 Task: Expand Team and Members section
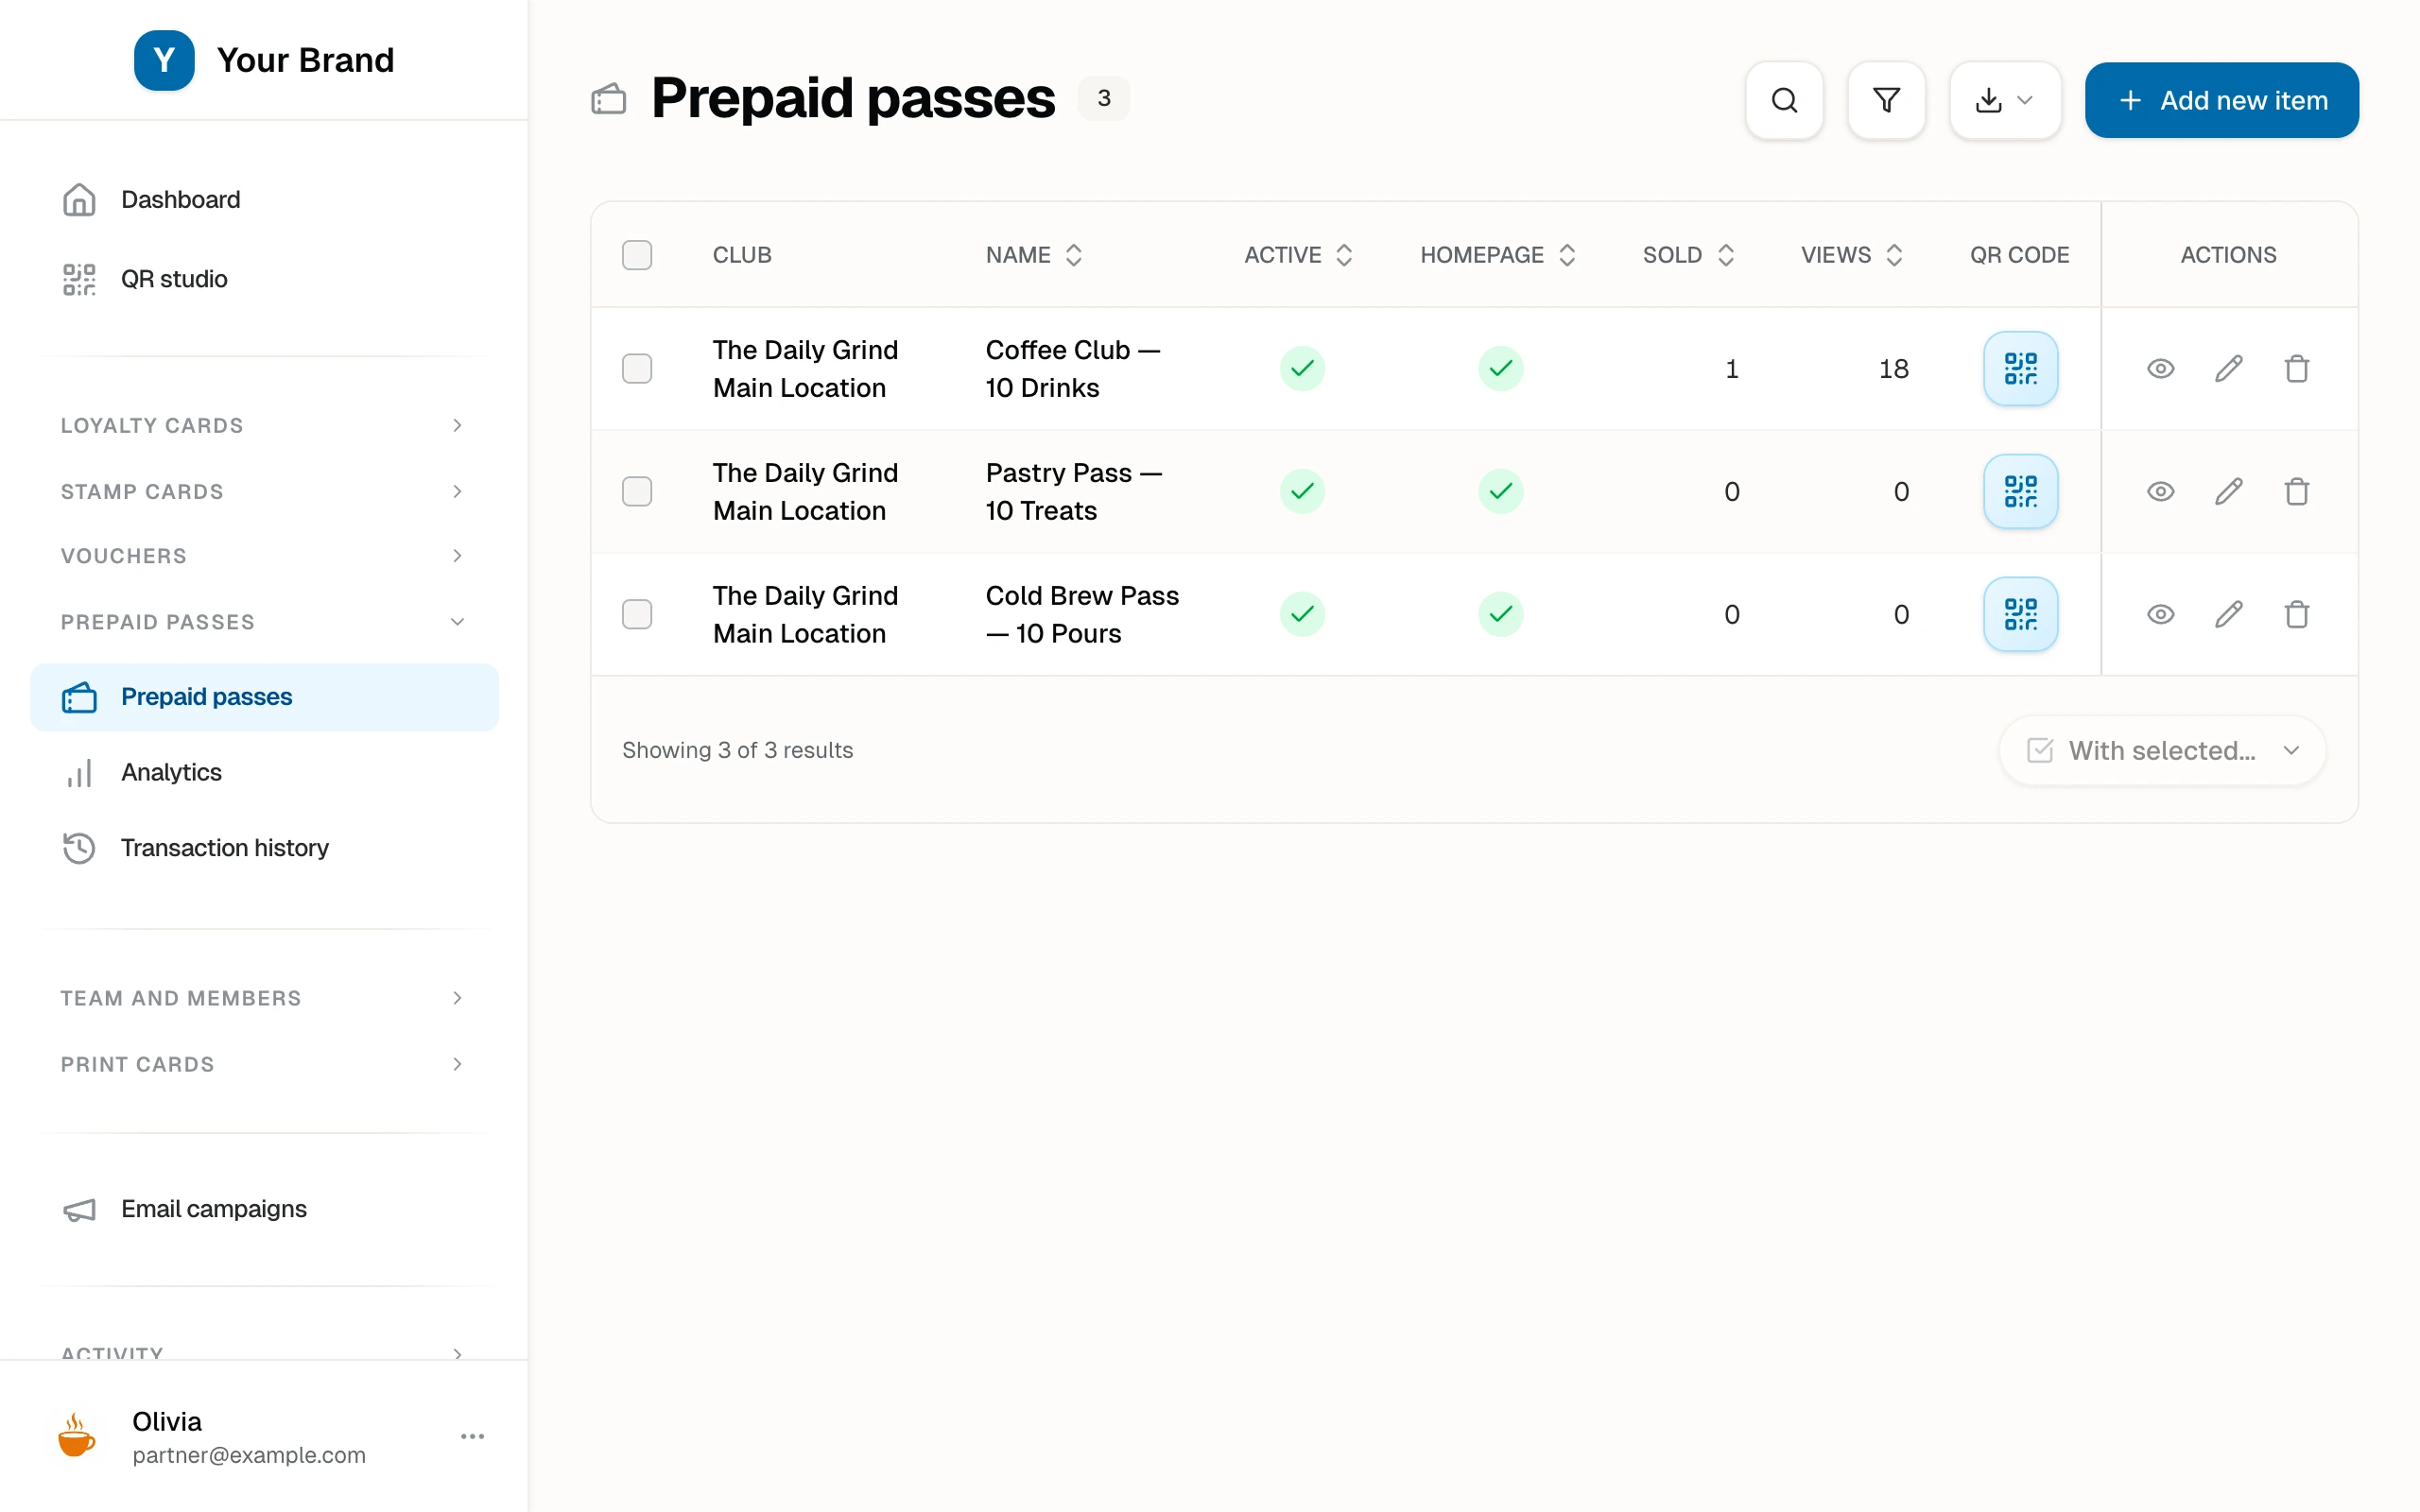point(264,998)
